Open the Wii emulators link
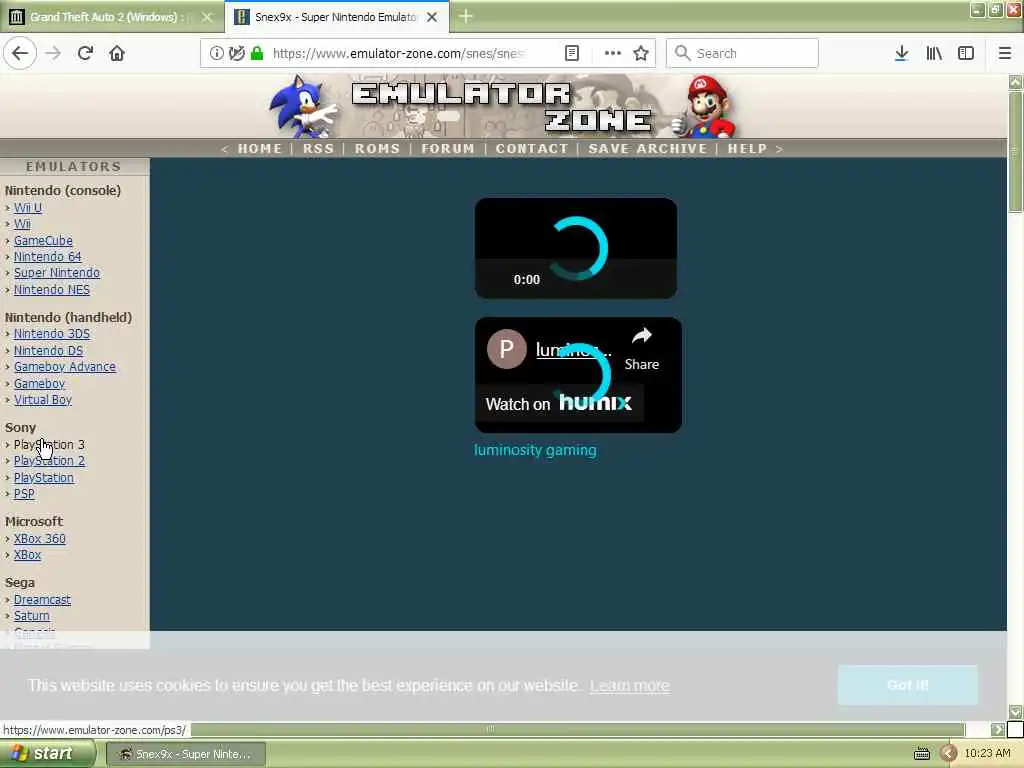The width and height of the screenshot is (1024, 768). 22,224
